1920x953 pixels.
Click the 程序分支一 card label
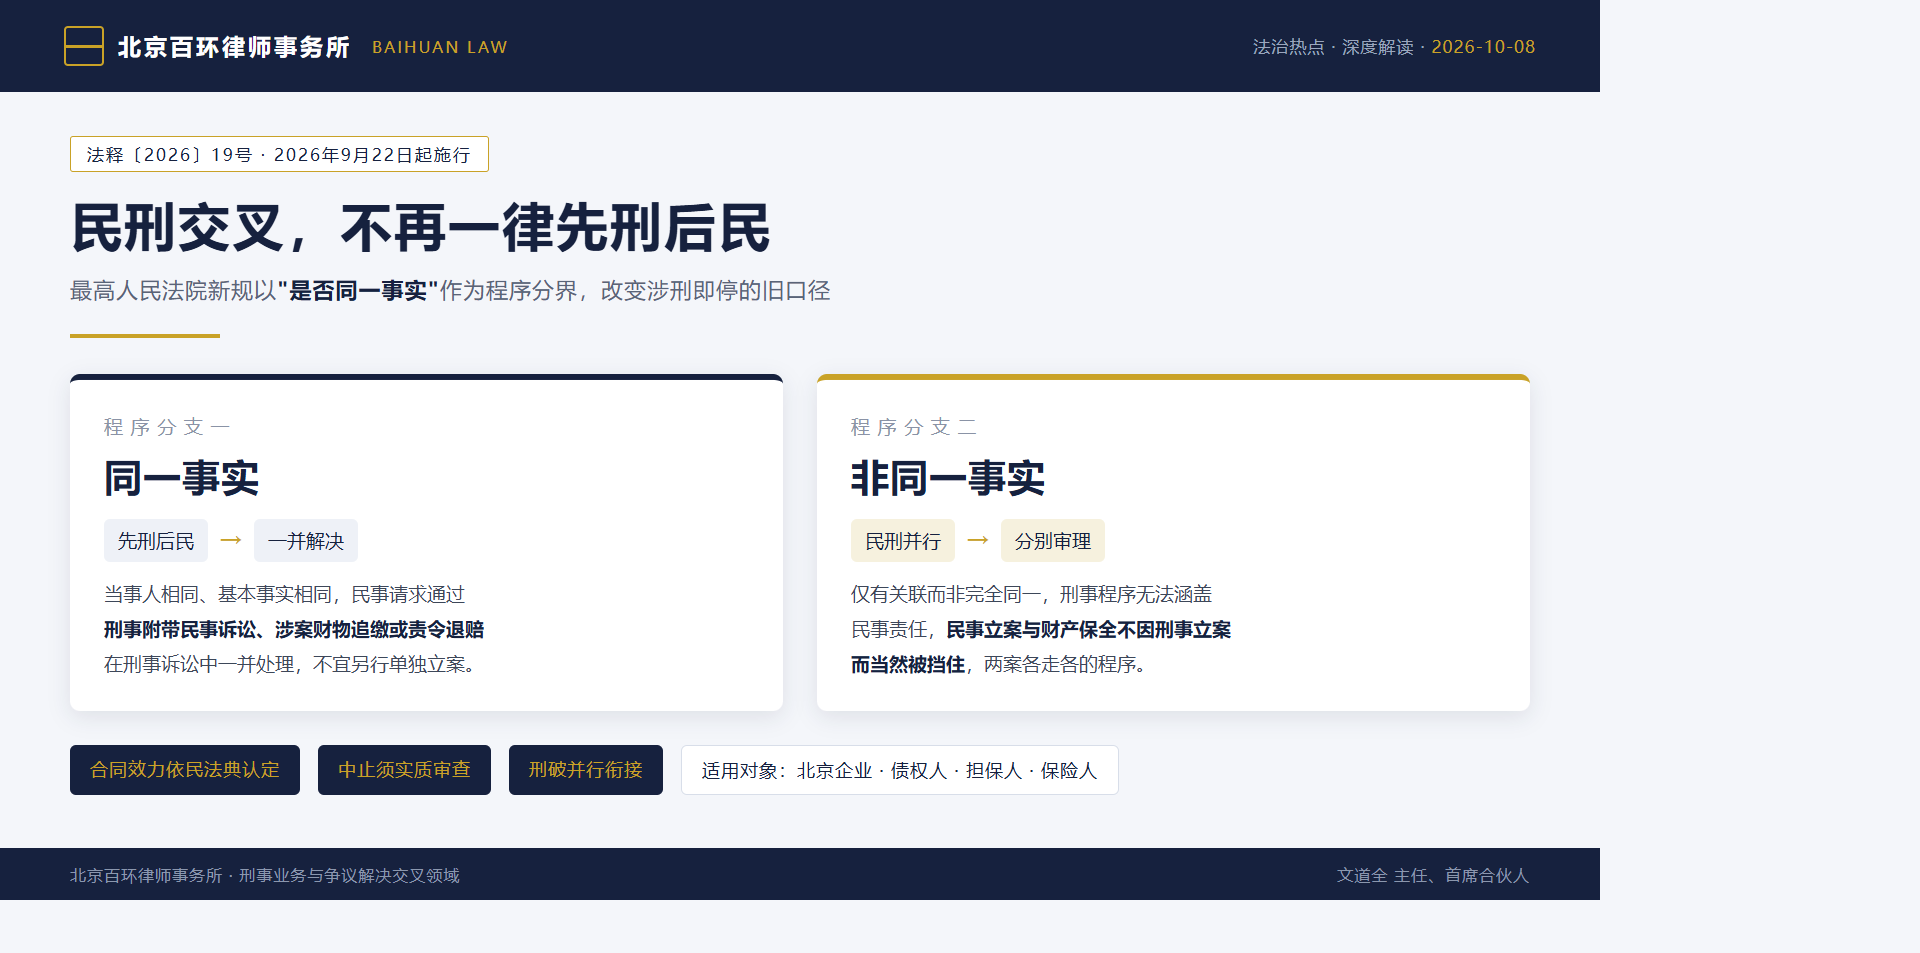168,427
